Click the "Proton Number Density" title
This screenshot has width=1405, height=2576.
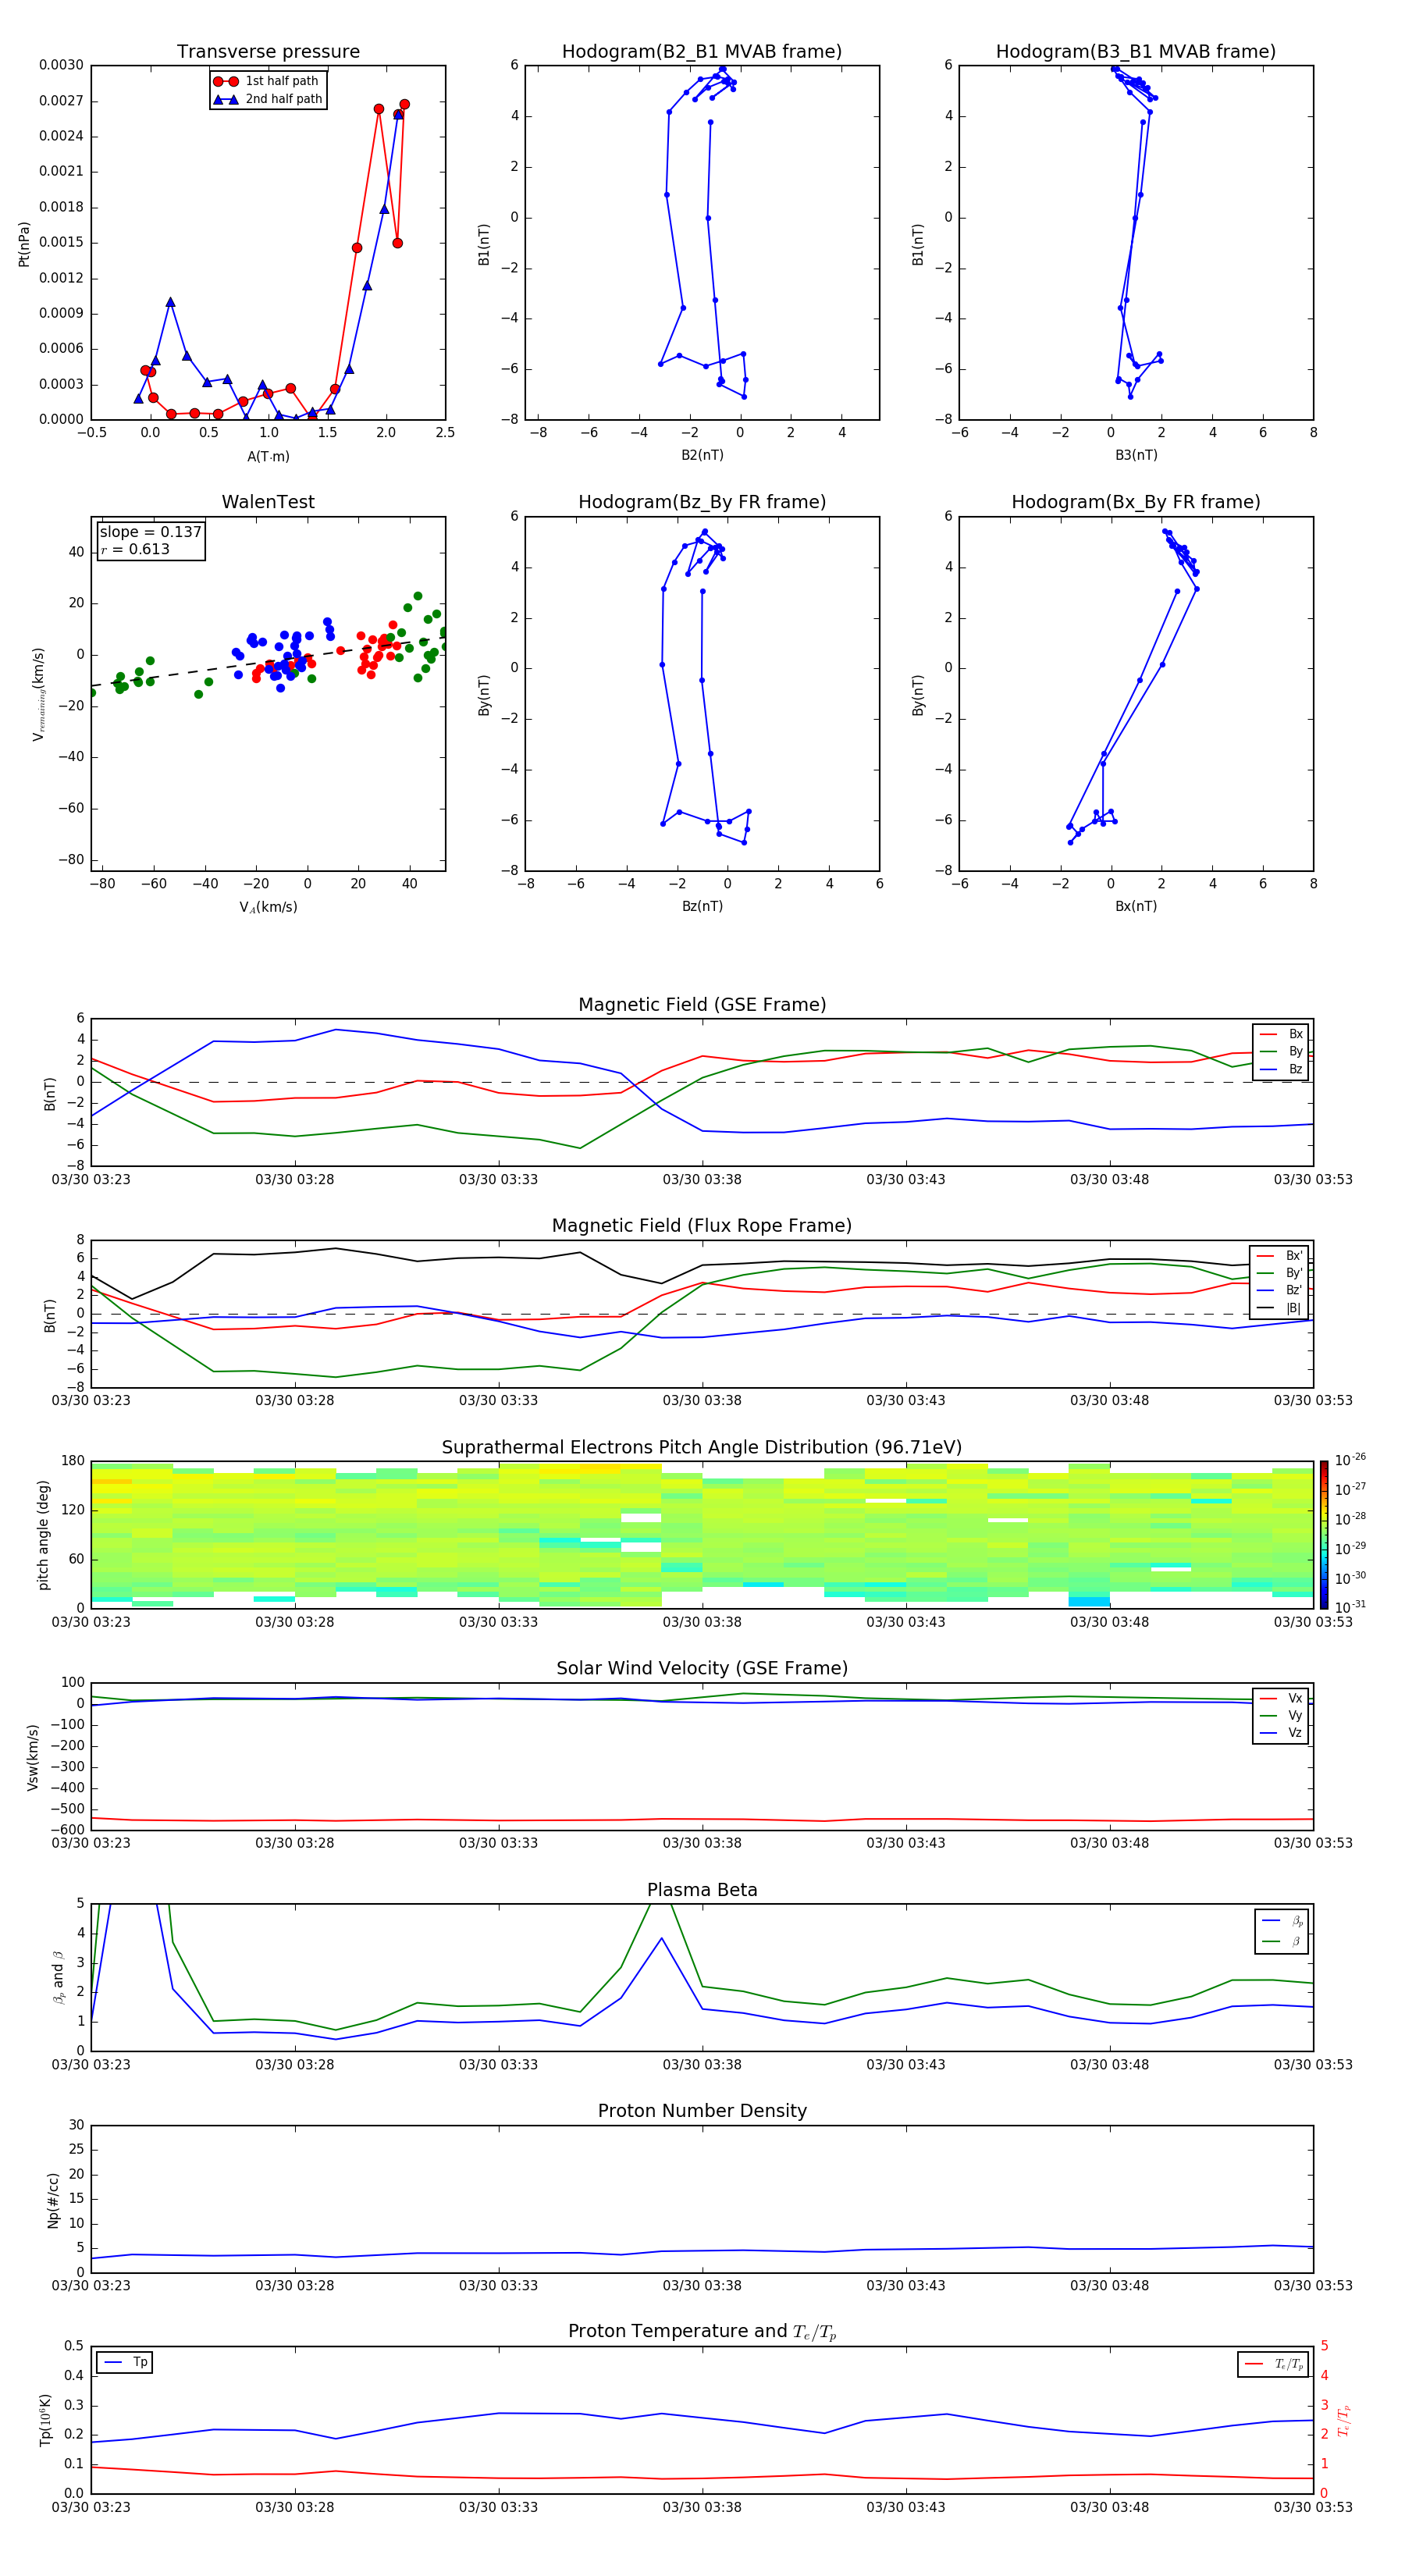702,2111
